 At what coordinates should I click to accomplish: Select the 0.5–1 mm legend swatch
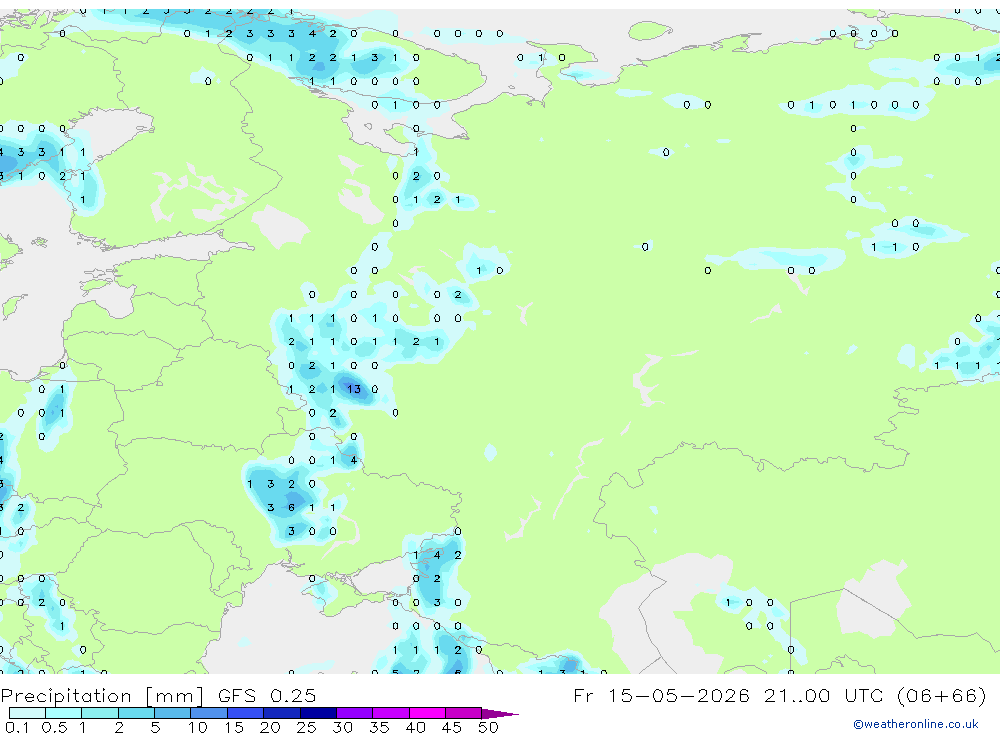63,713
